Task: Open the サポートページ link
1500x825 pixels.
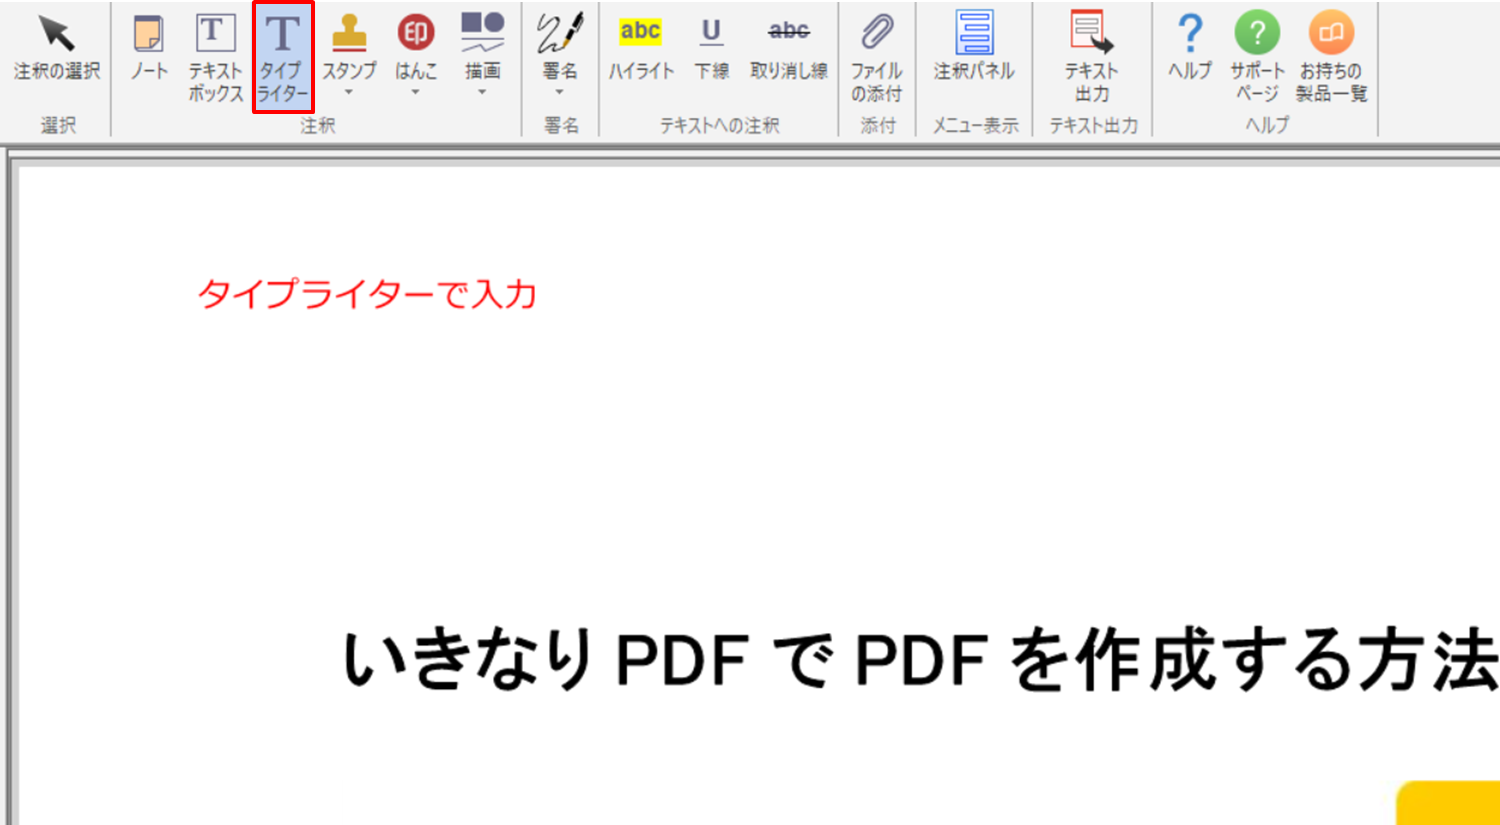Action: (x=1257, y=55)
